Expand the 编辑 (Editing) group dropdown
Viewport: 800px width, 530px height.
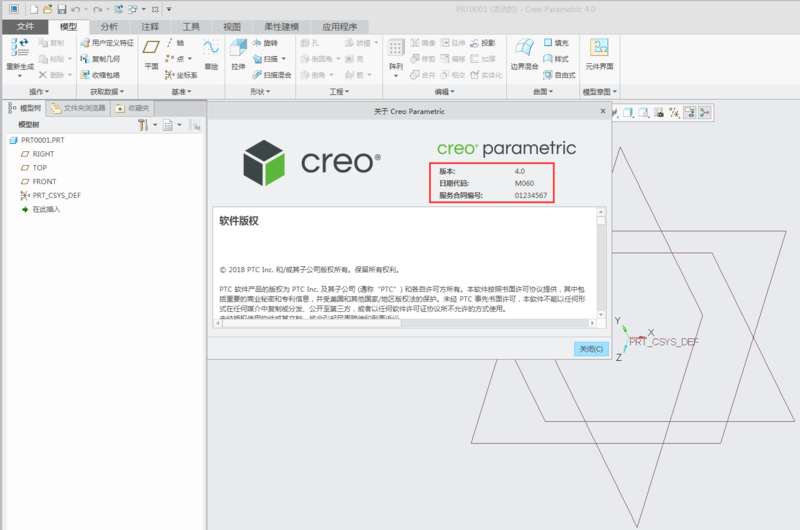(x=444, y=91)
